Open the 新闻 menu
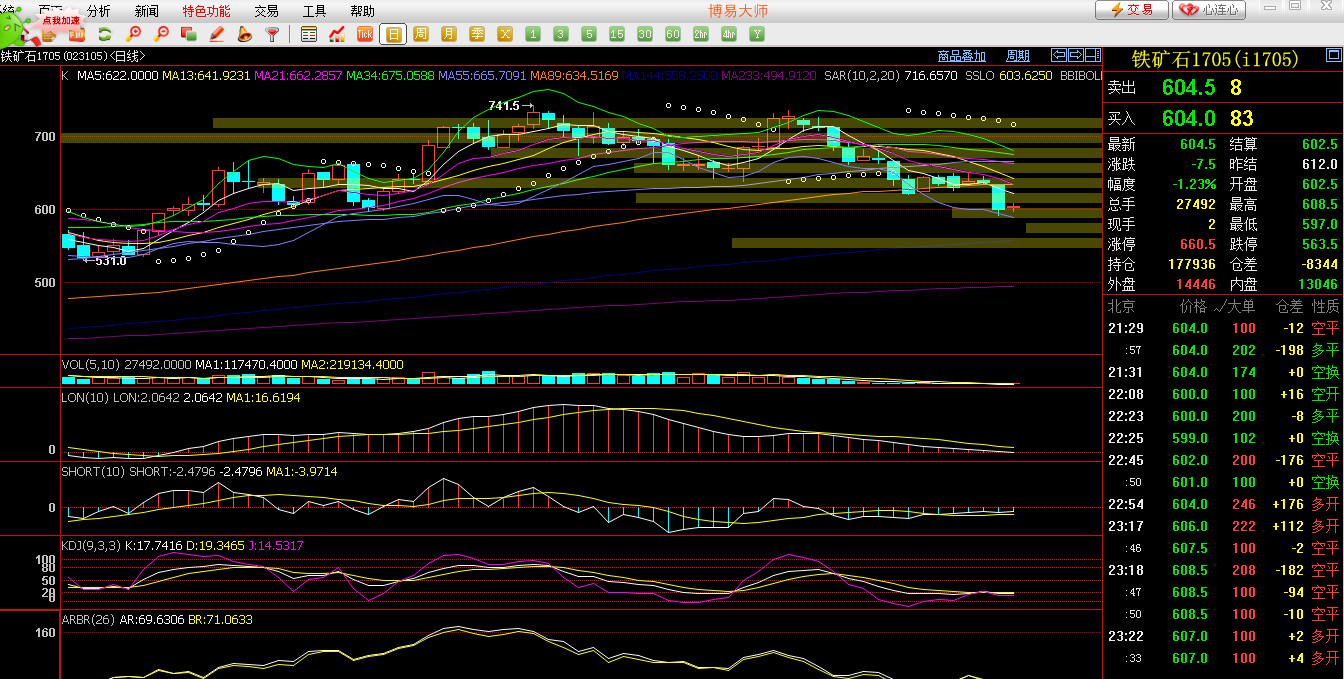The image size is (1344, 679). pos(146,11)
